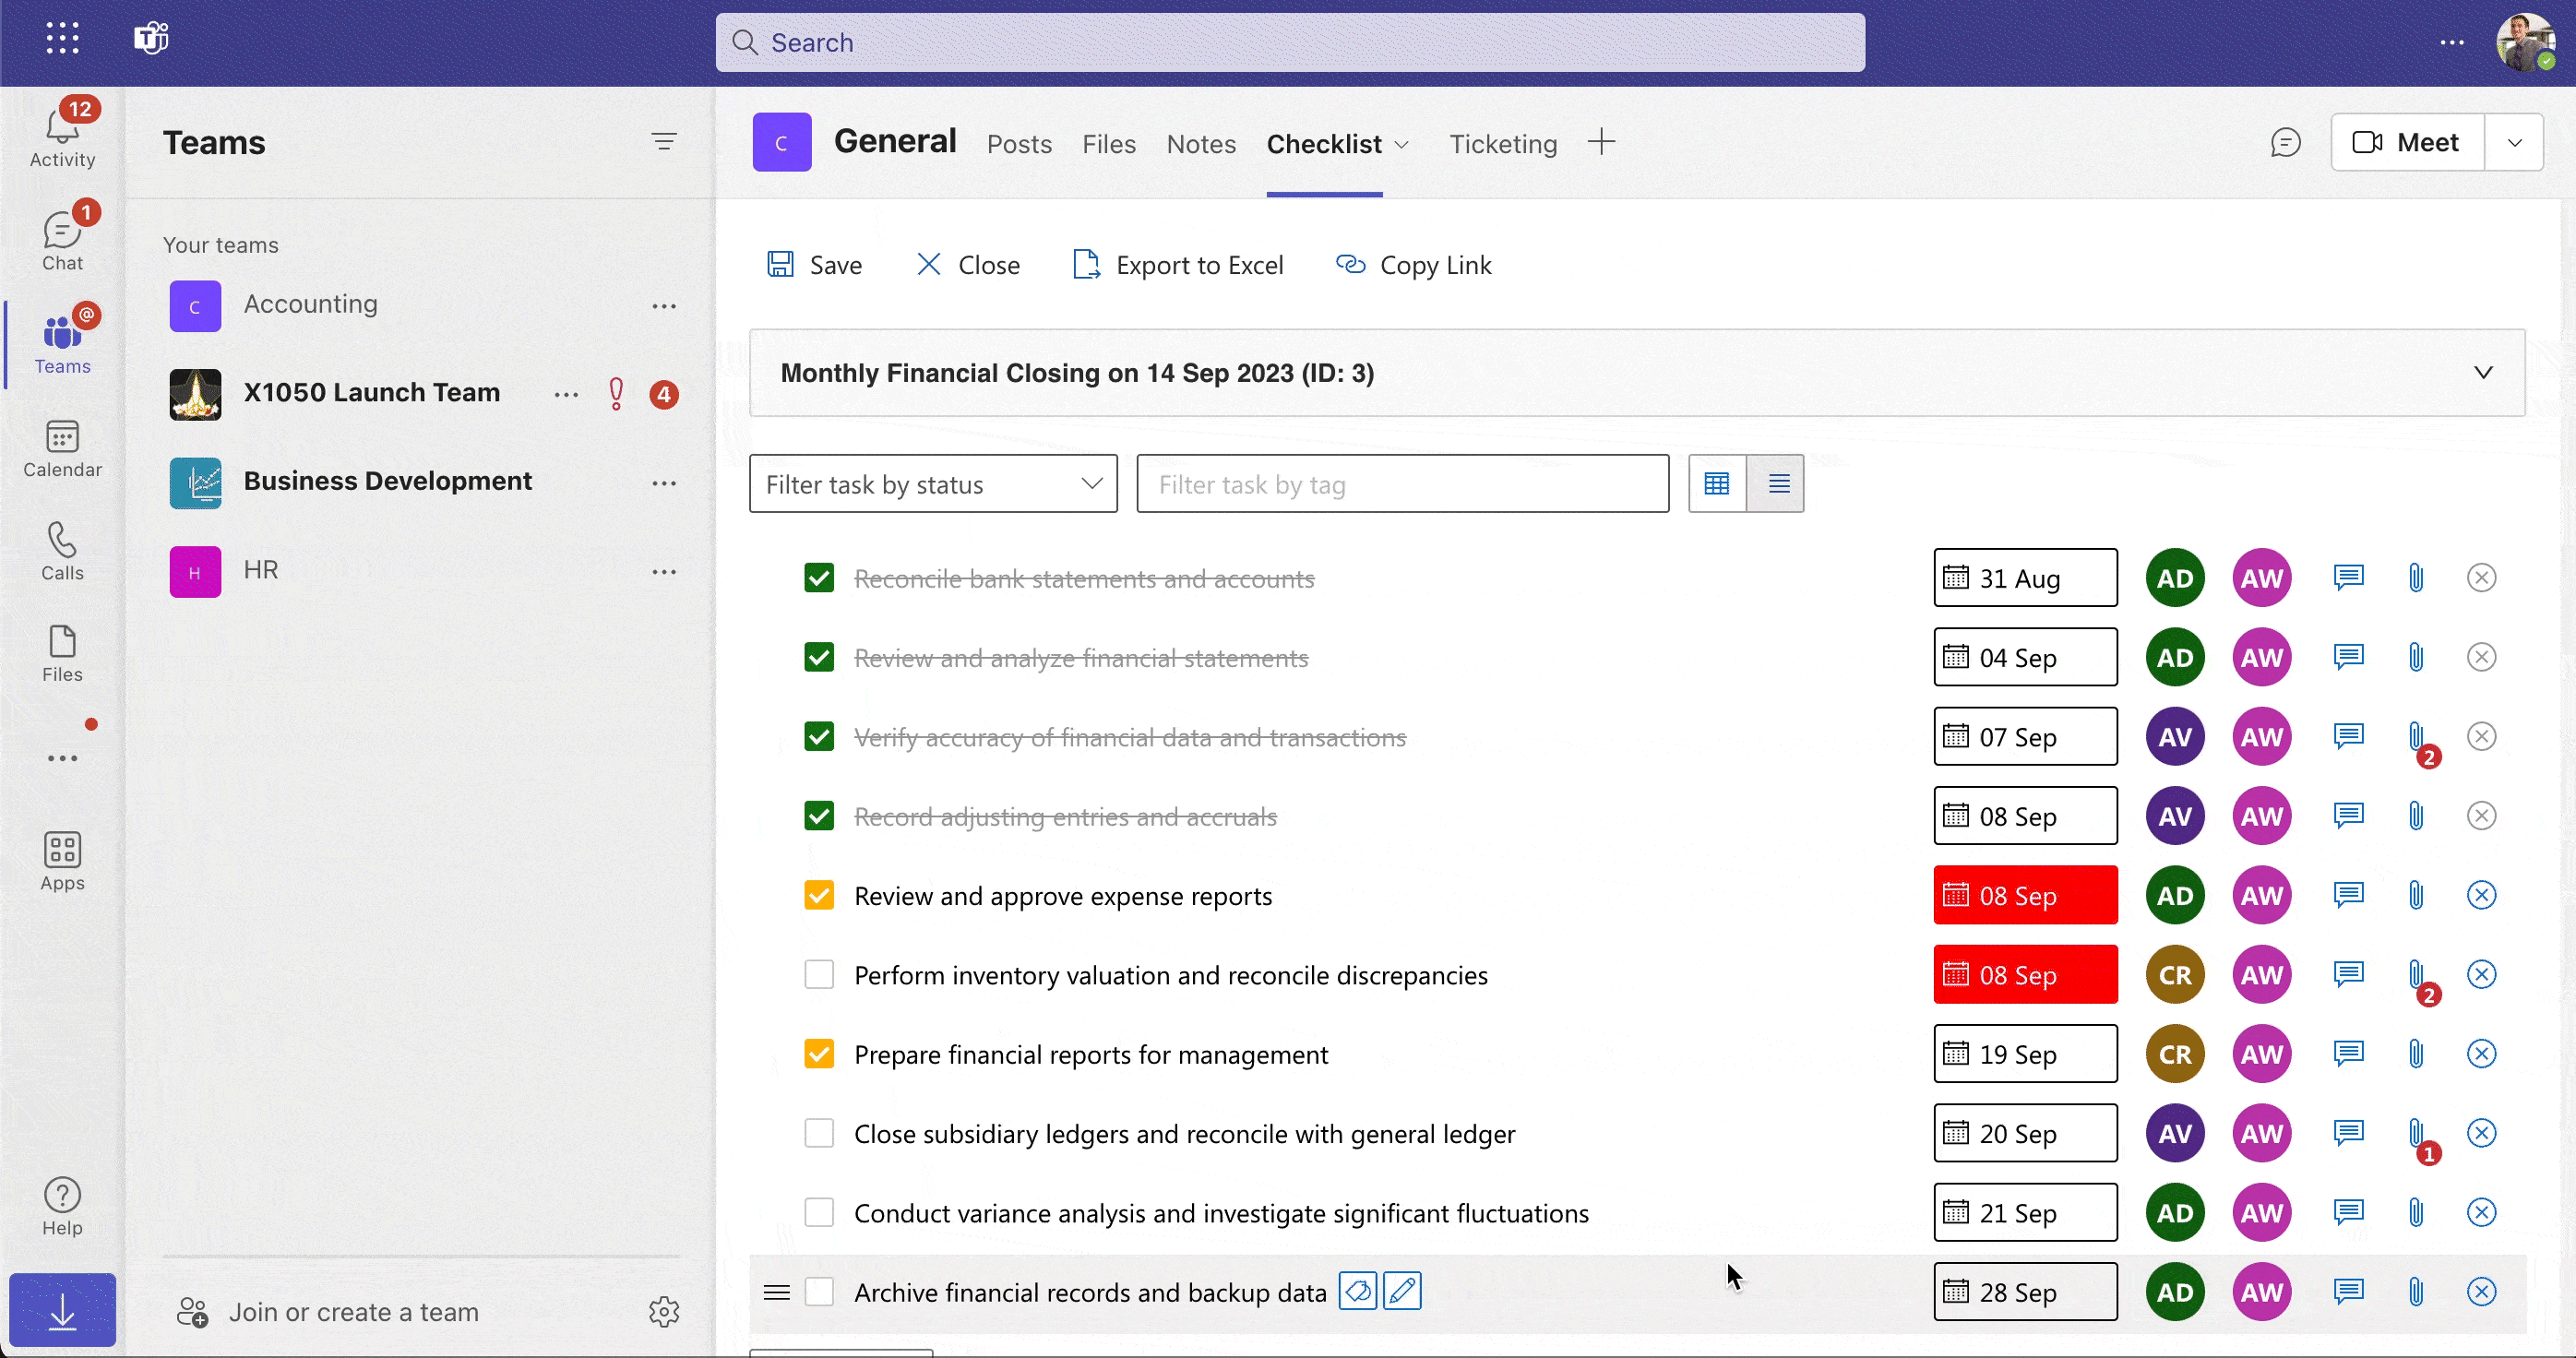Open more options for Accounting team
Viewport: 2576px width, 1358px height.
coord(664,306)
